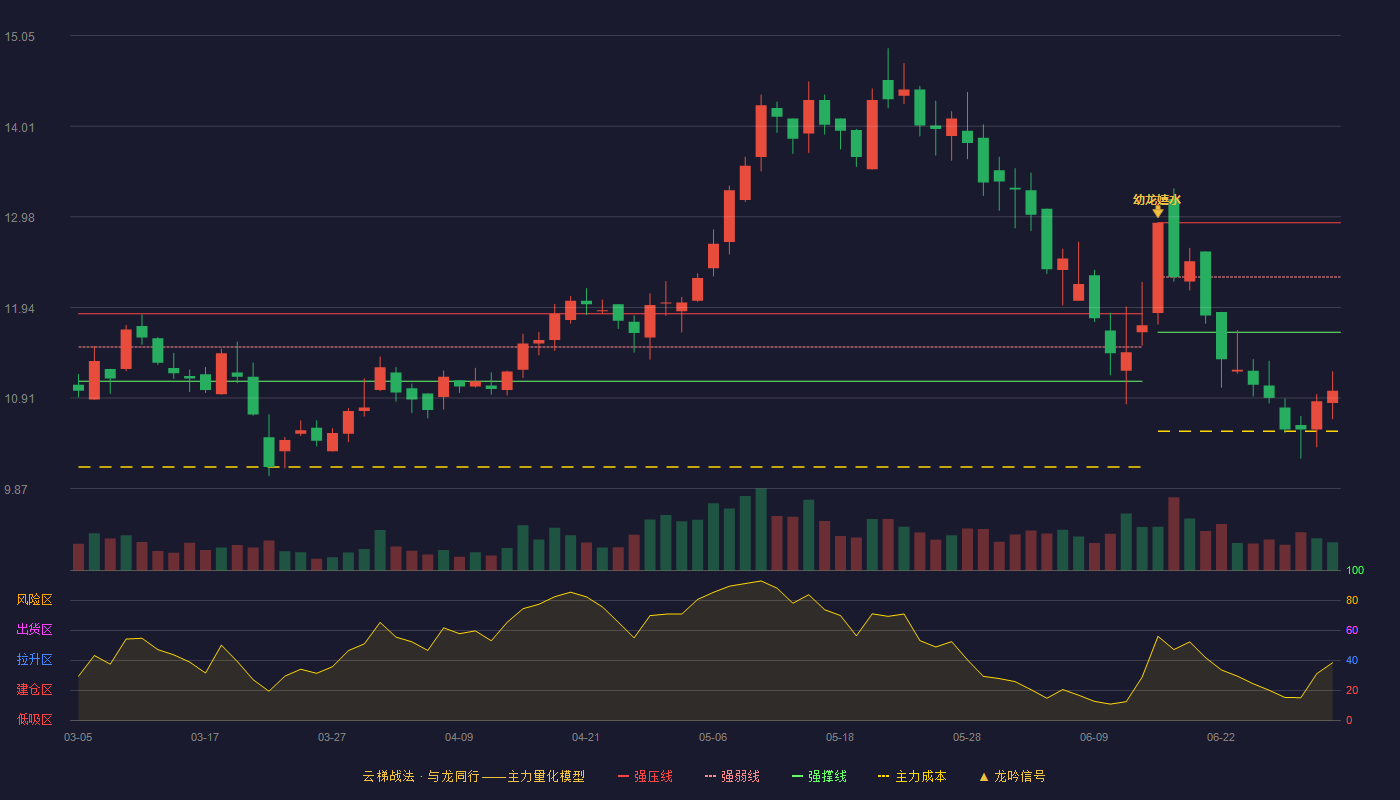The width and height of the screenshot is (1400, 800).
Task: Toggle the 主力成本 legend series
Action: tap(911, 776)
